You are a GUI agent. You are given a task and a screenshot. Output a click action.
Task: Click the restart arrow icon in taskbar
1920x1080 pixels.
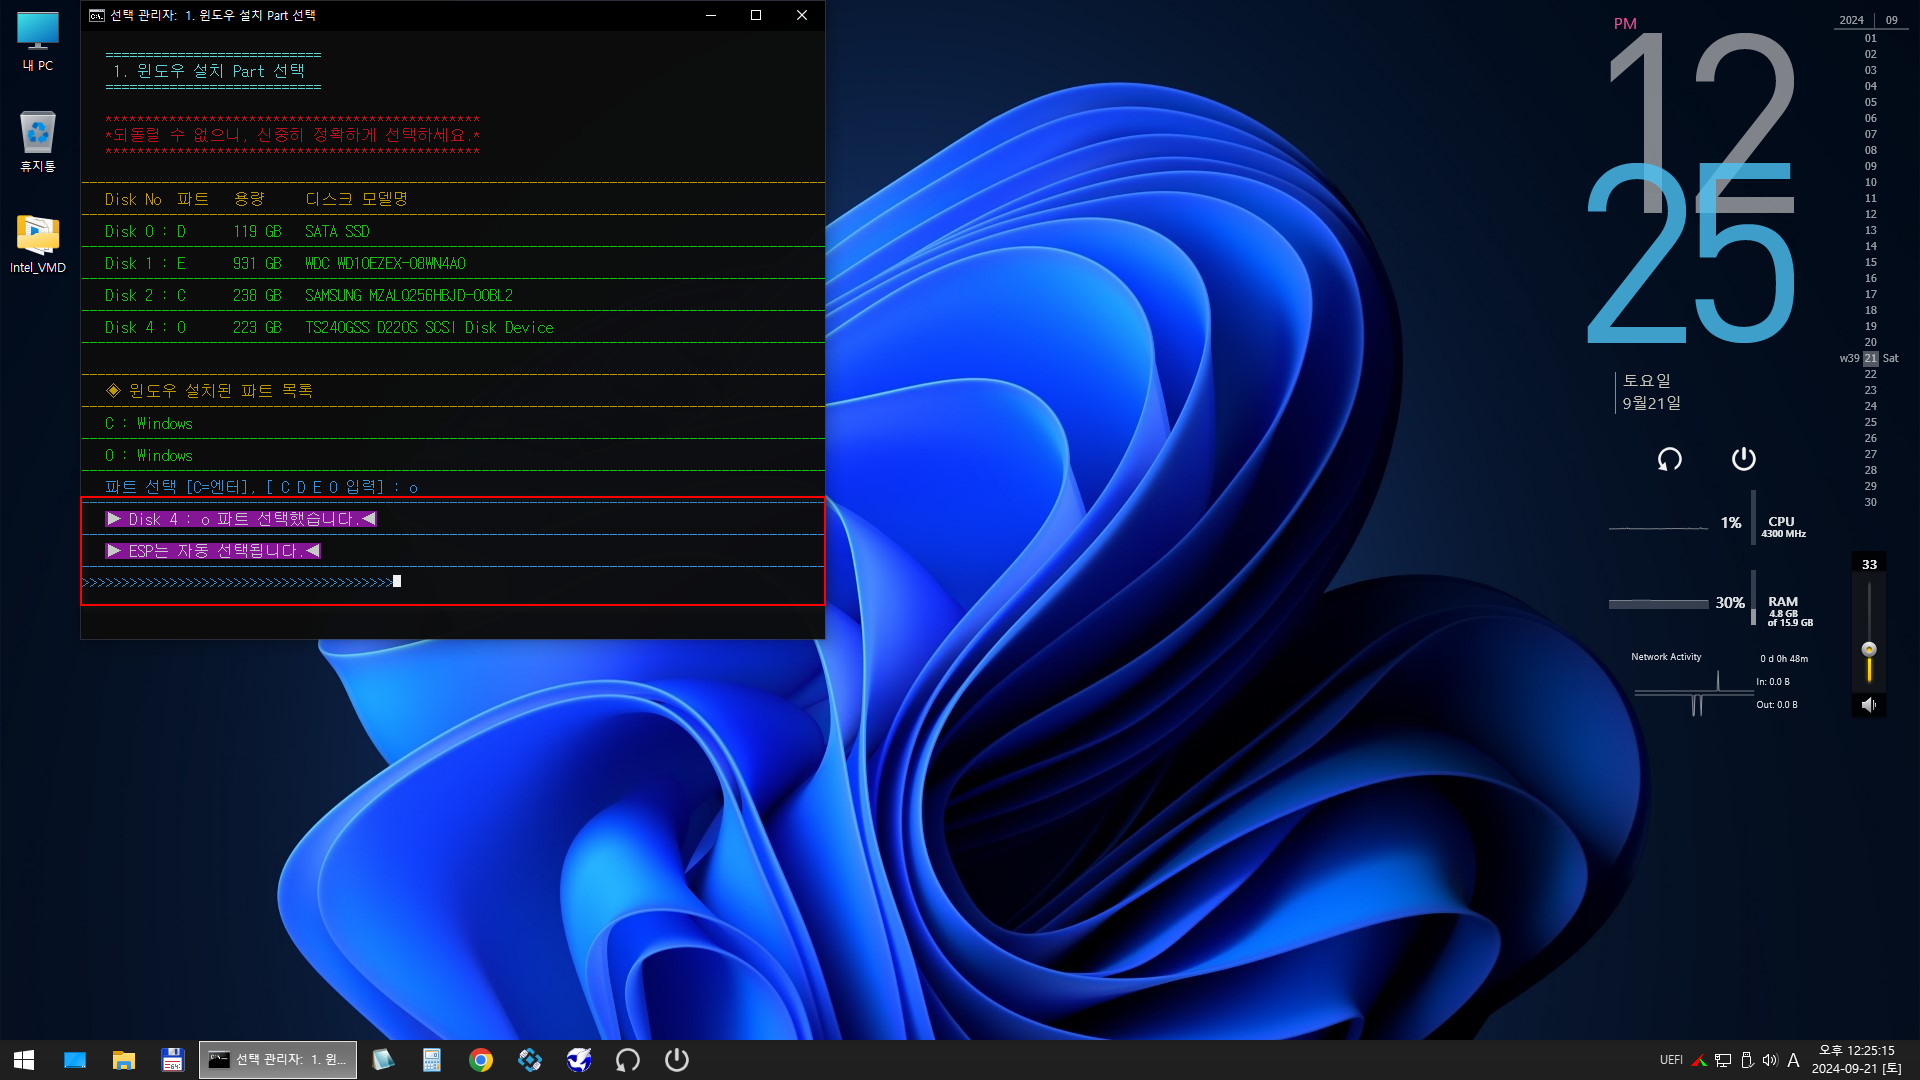[628, 1060]
